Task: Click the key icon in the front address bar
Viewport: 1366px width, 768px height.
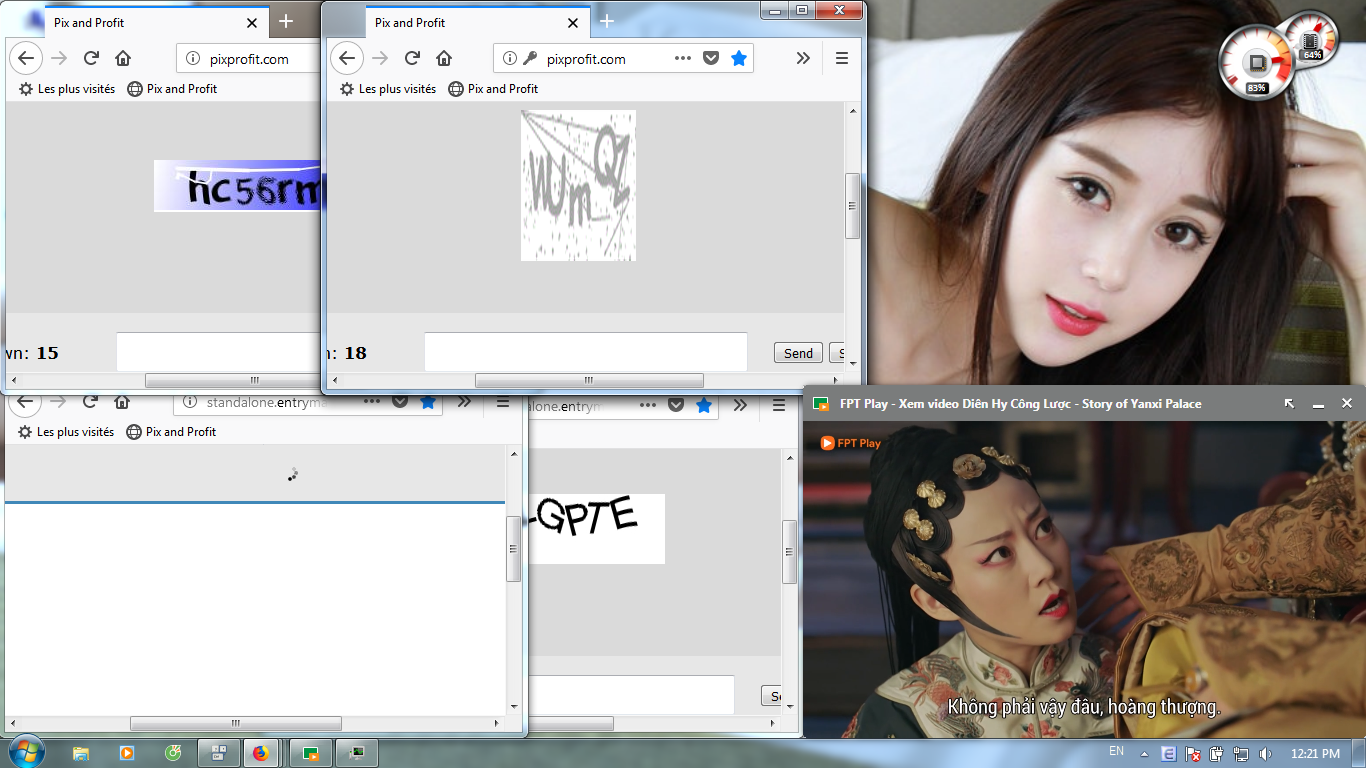Action: 529,58
